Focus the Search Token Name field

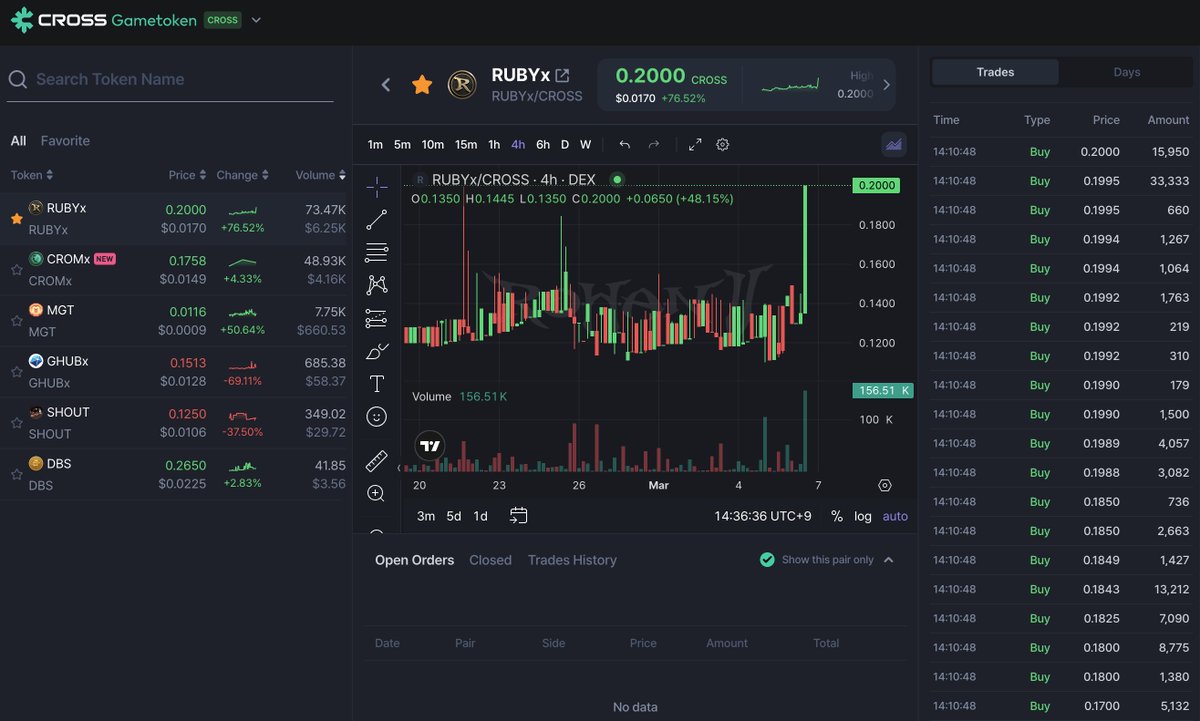coord(170,80)
